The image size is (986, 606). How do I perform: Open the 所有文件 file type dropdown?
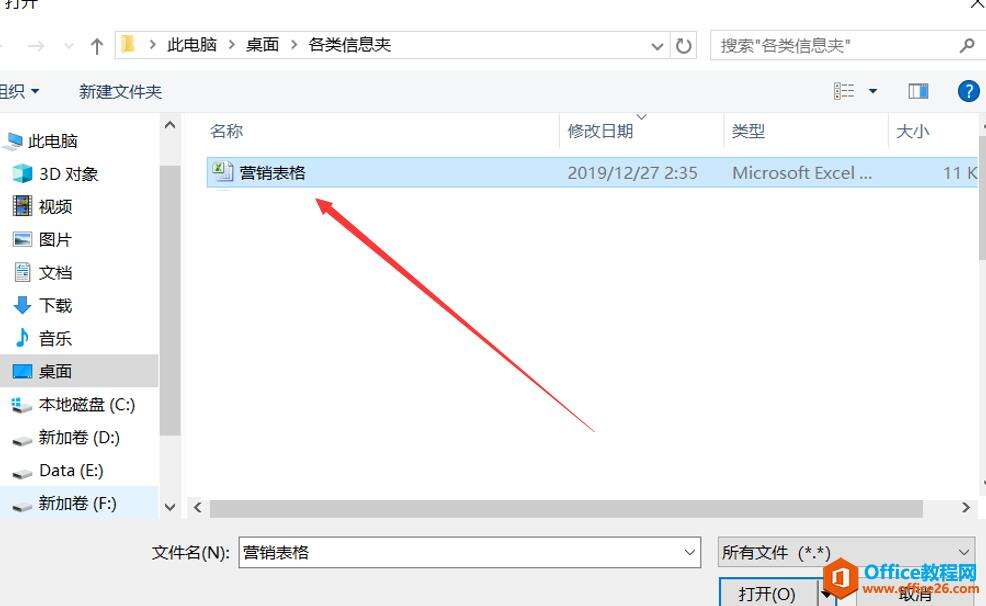point(846,552)
